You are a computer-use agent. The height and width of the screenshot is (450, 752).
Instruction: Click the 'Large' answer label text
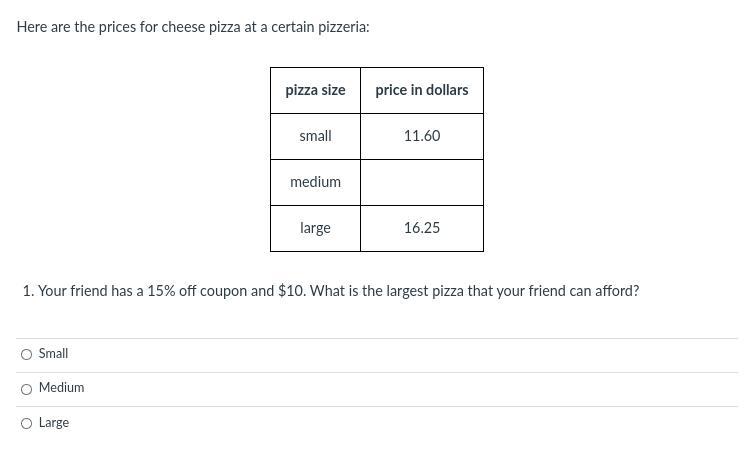pyautogui.click(x=54, y=423)
